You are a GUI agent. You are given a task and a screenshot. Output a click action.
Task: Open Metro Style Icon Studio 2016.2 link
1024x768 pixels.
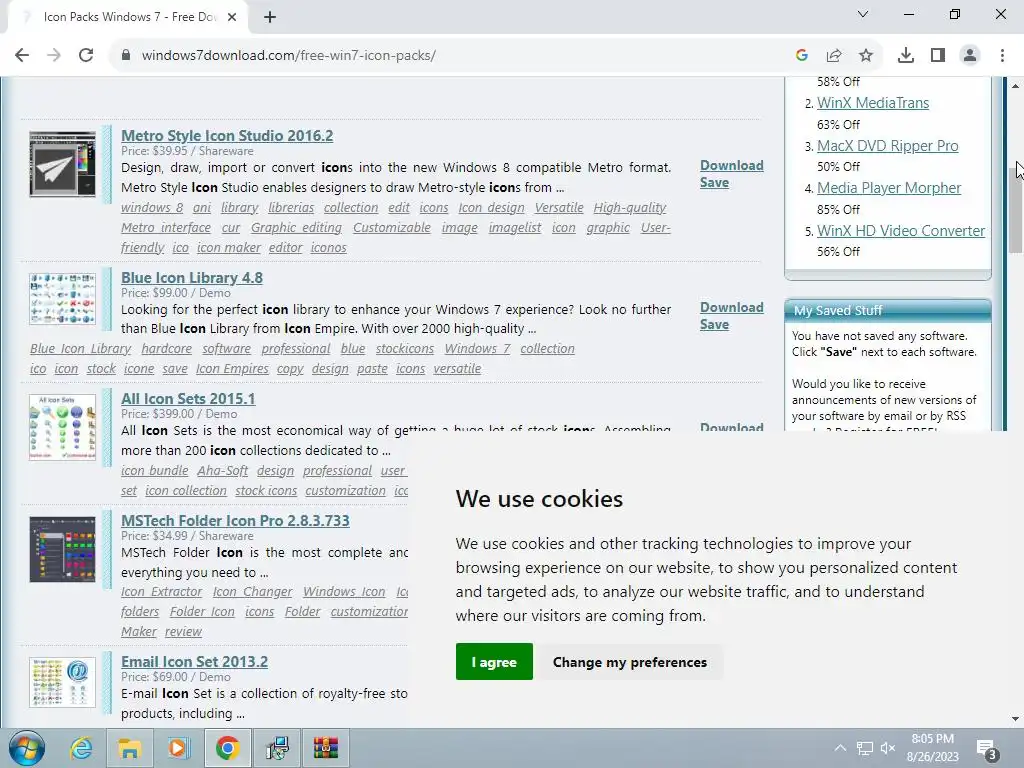pos(227,136)
